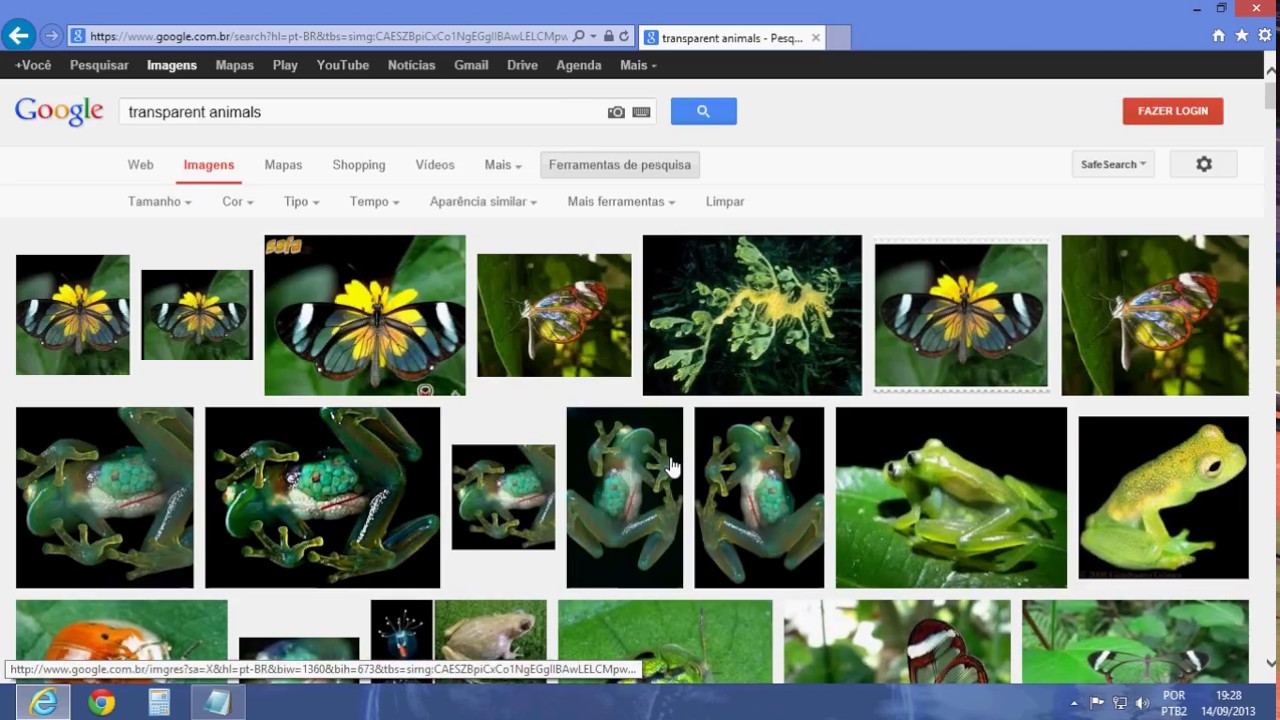Click the Action Center flag tray icon
1280x720 pixels.
pyautogui.click(x=1097, y=703)
